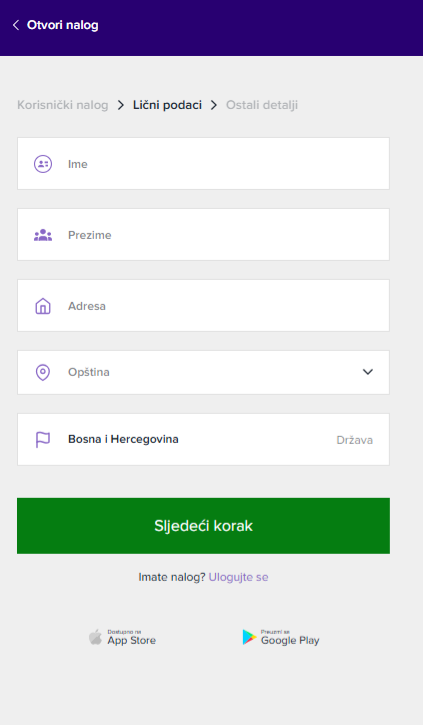Click the location pin icon beside Opština
This screenshot has height=725, width=423.
(43, 372)
